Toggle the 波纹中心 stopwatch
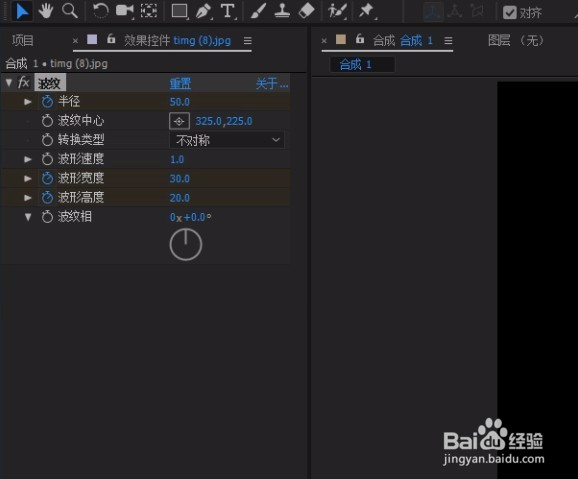Screen dimensions: 578x479 pos(47,121)
